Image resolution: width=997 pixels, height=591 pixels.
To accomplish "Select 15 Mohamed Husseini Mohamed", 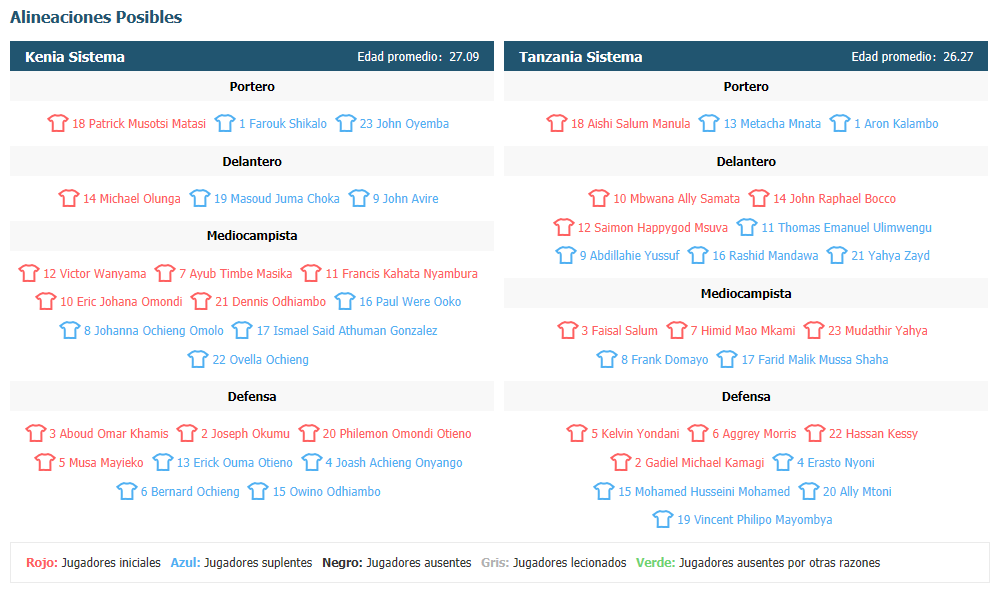I will click(704, 492).
